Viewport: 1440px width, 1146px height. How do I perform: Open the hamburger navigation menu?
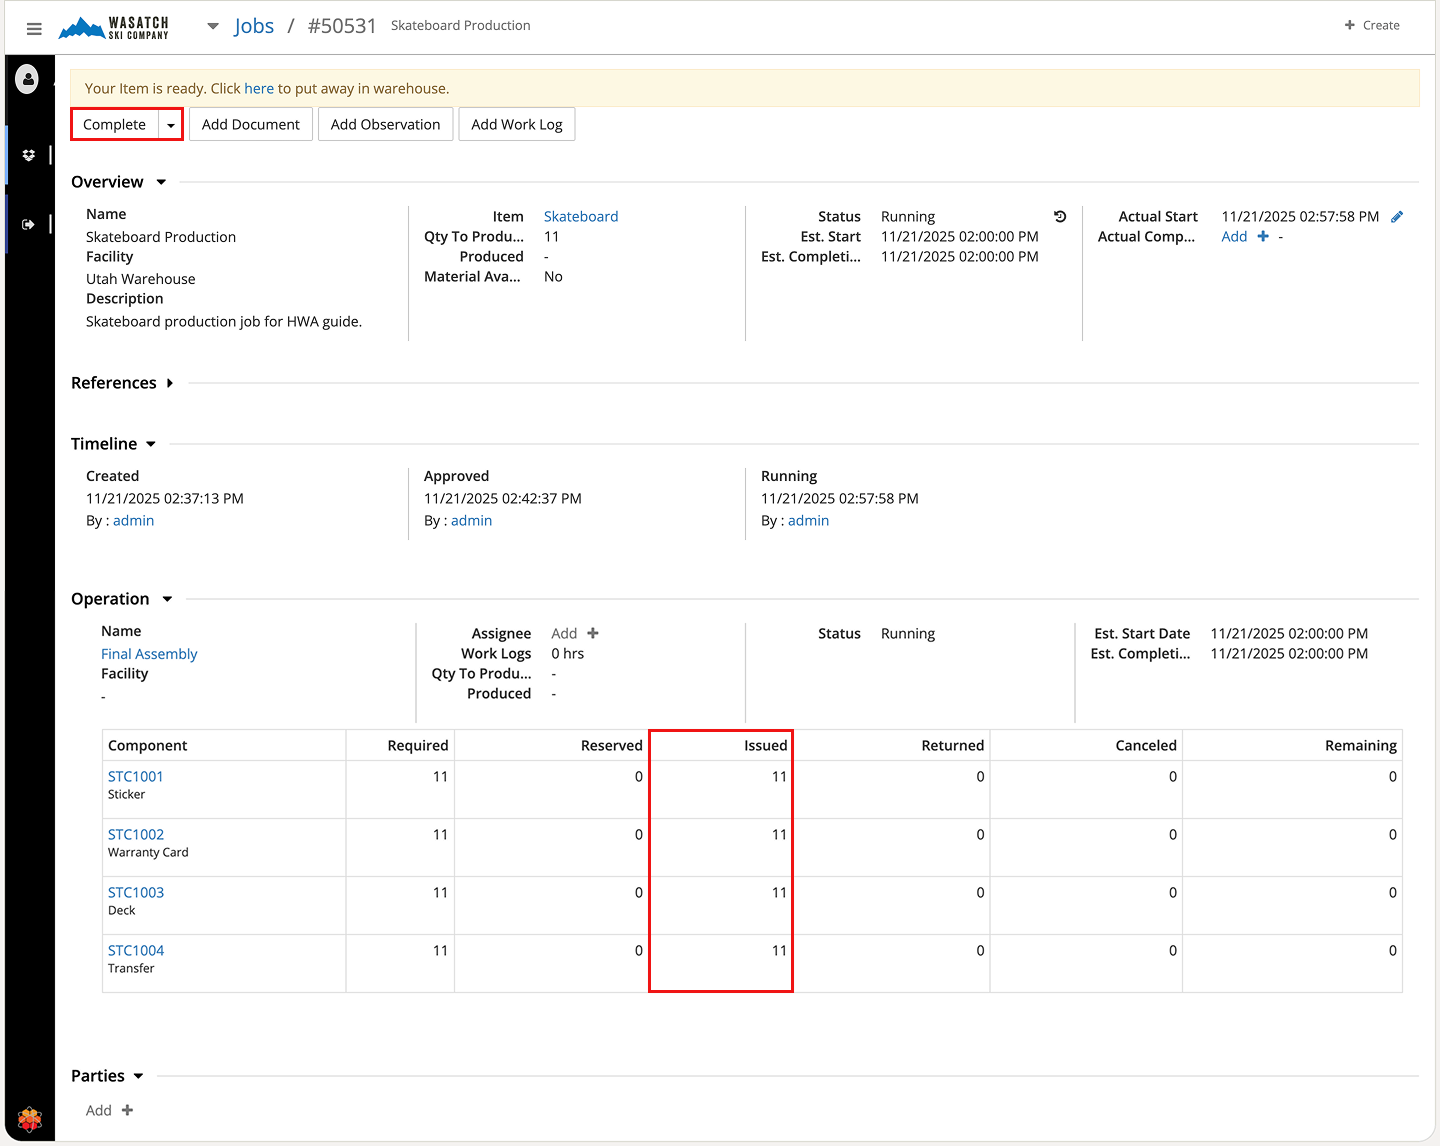[34, 29]
